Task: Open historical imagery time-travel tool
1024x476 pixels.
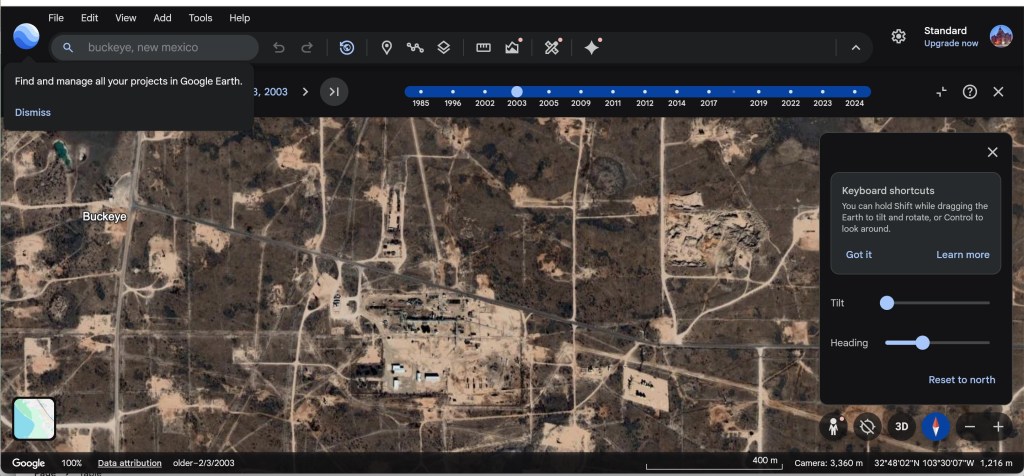Action: [347, 47]
